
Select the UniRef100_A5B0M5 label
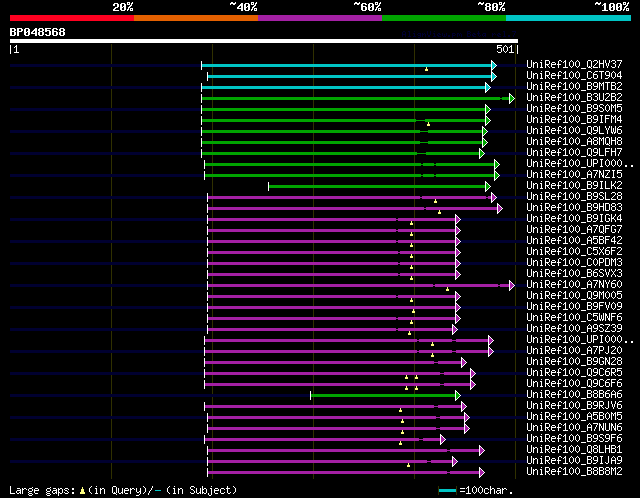point(574,417)
